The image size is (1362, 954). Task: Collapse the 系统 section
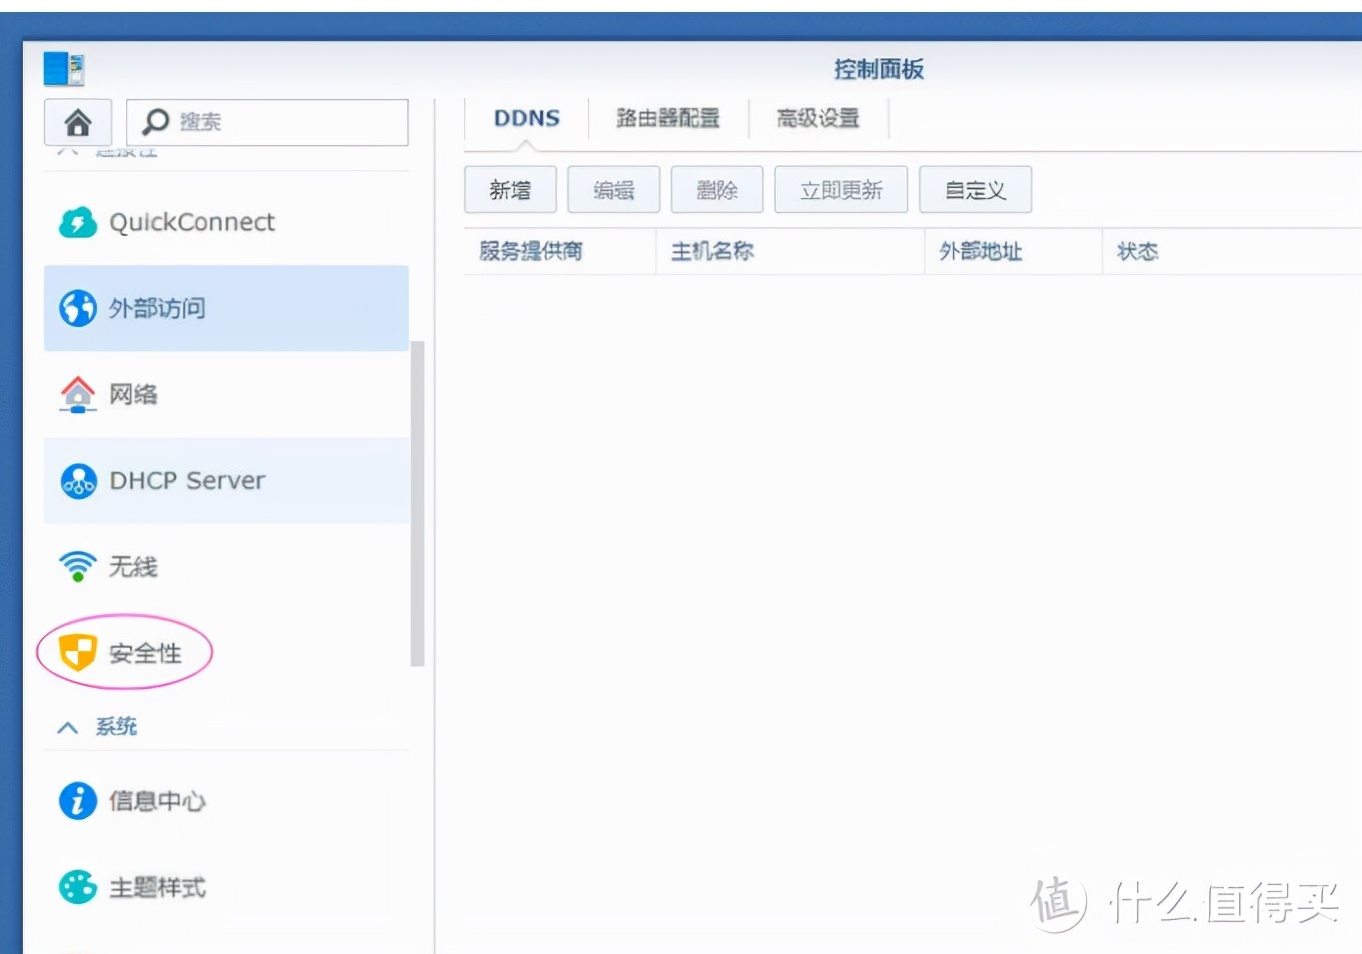click(68, 726)
